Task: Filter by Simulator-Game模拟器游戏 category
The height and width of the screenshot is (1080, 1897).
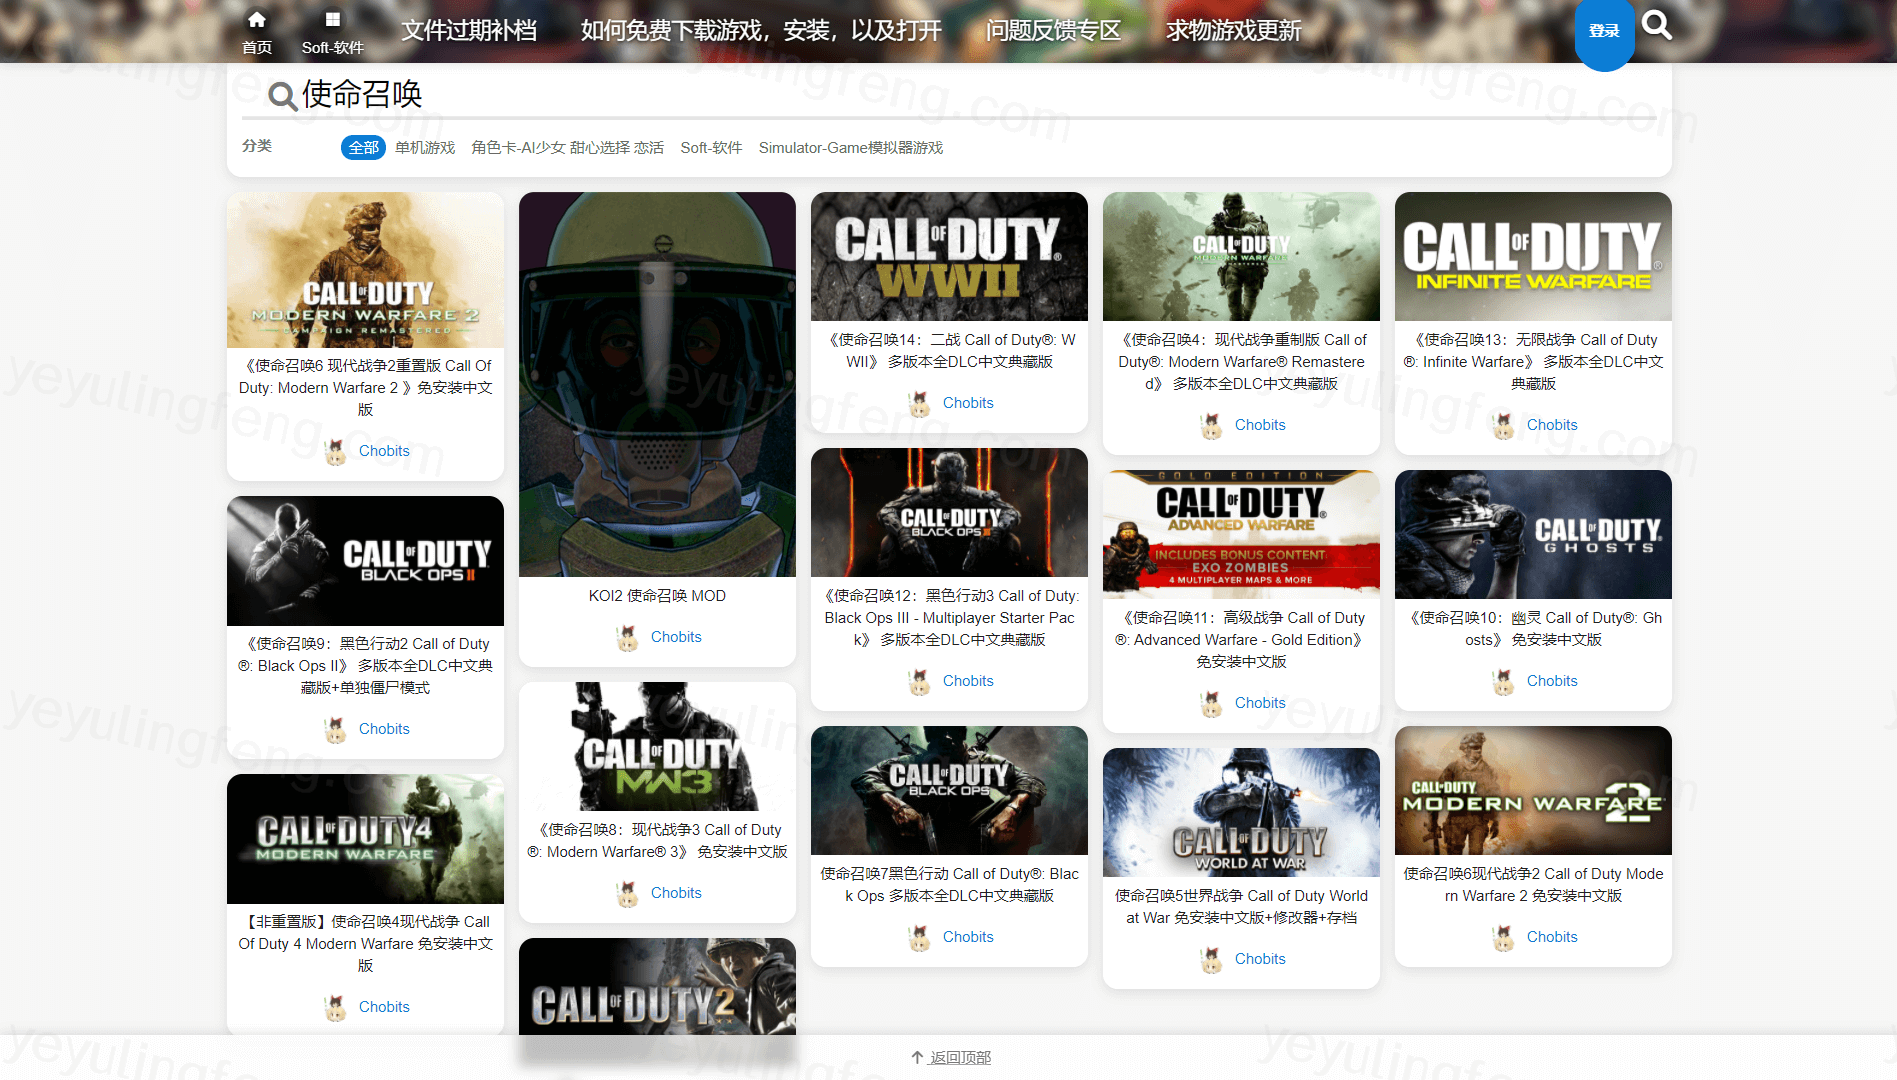Action: click(851, 148)
